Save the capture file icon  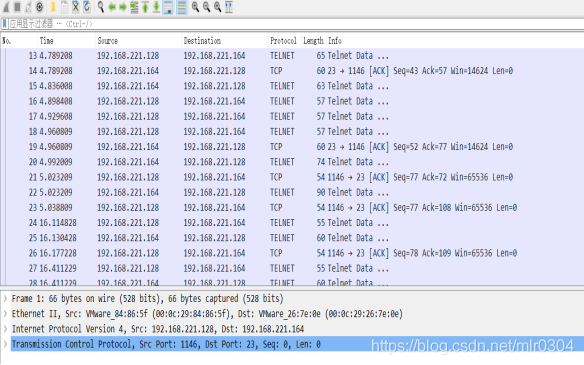[64, 7]
